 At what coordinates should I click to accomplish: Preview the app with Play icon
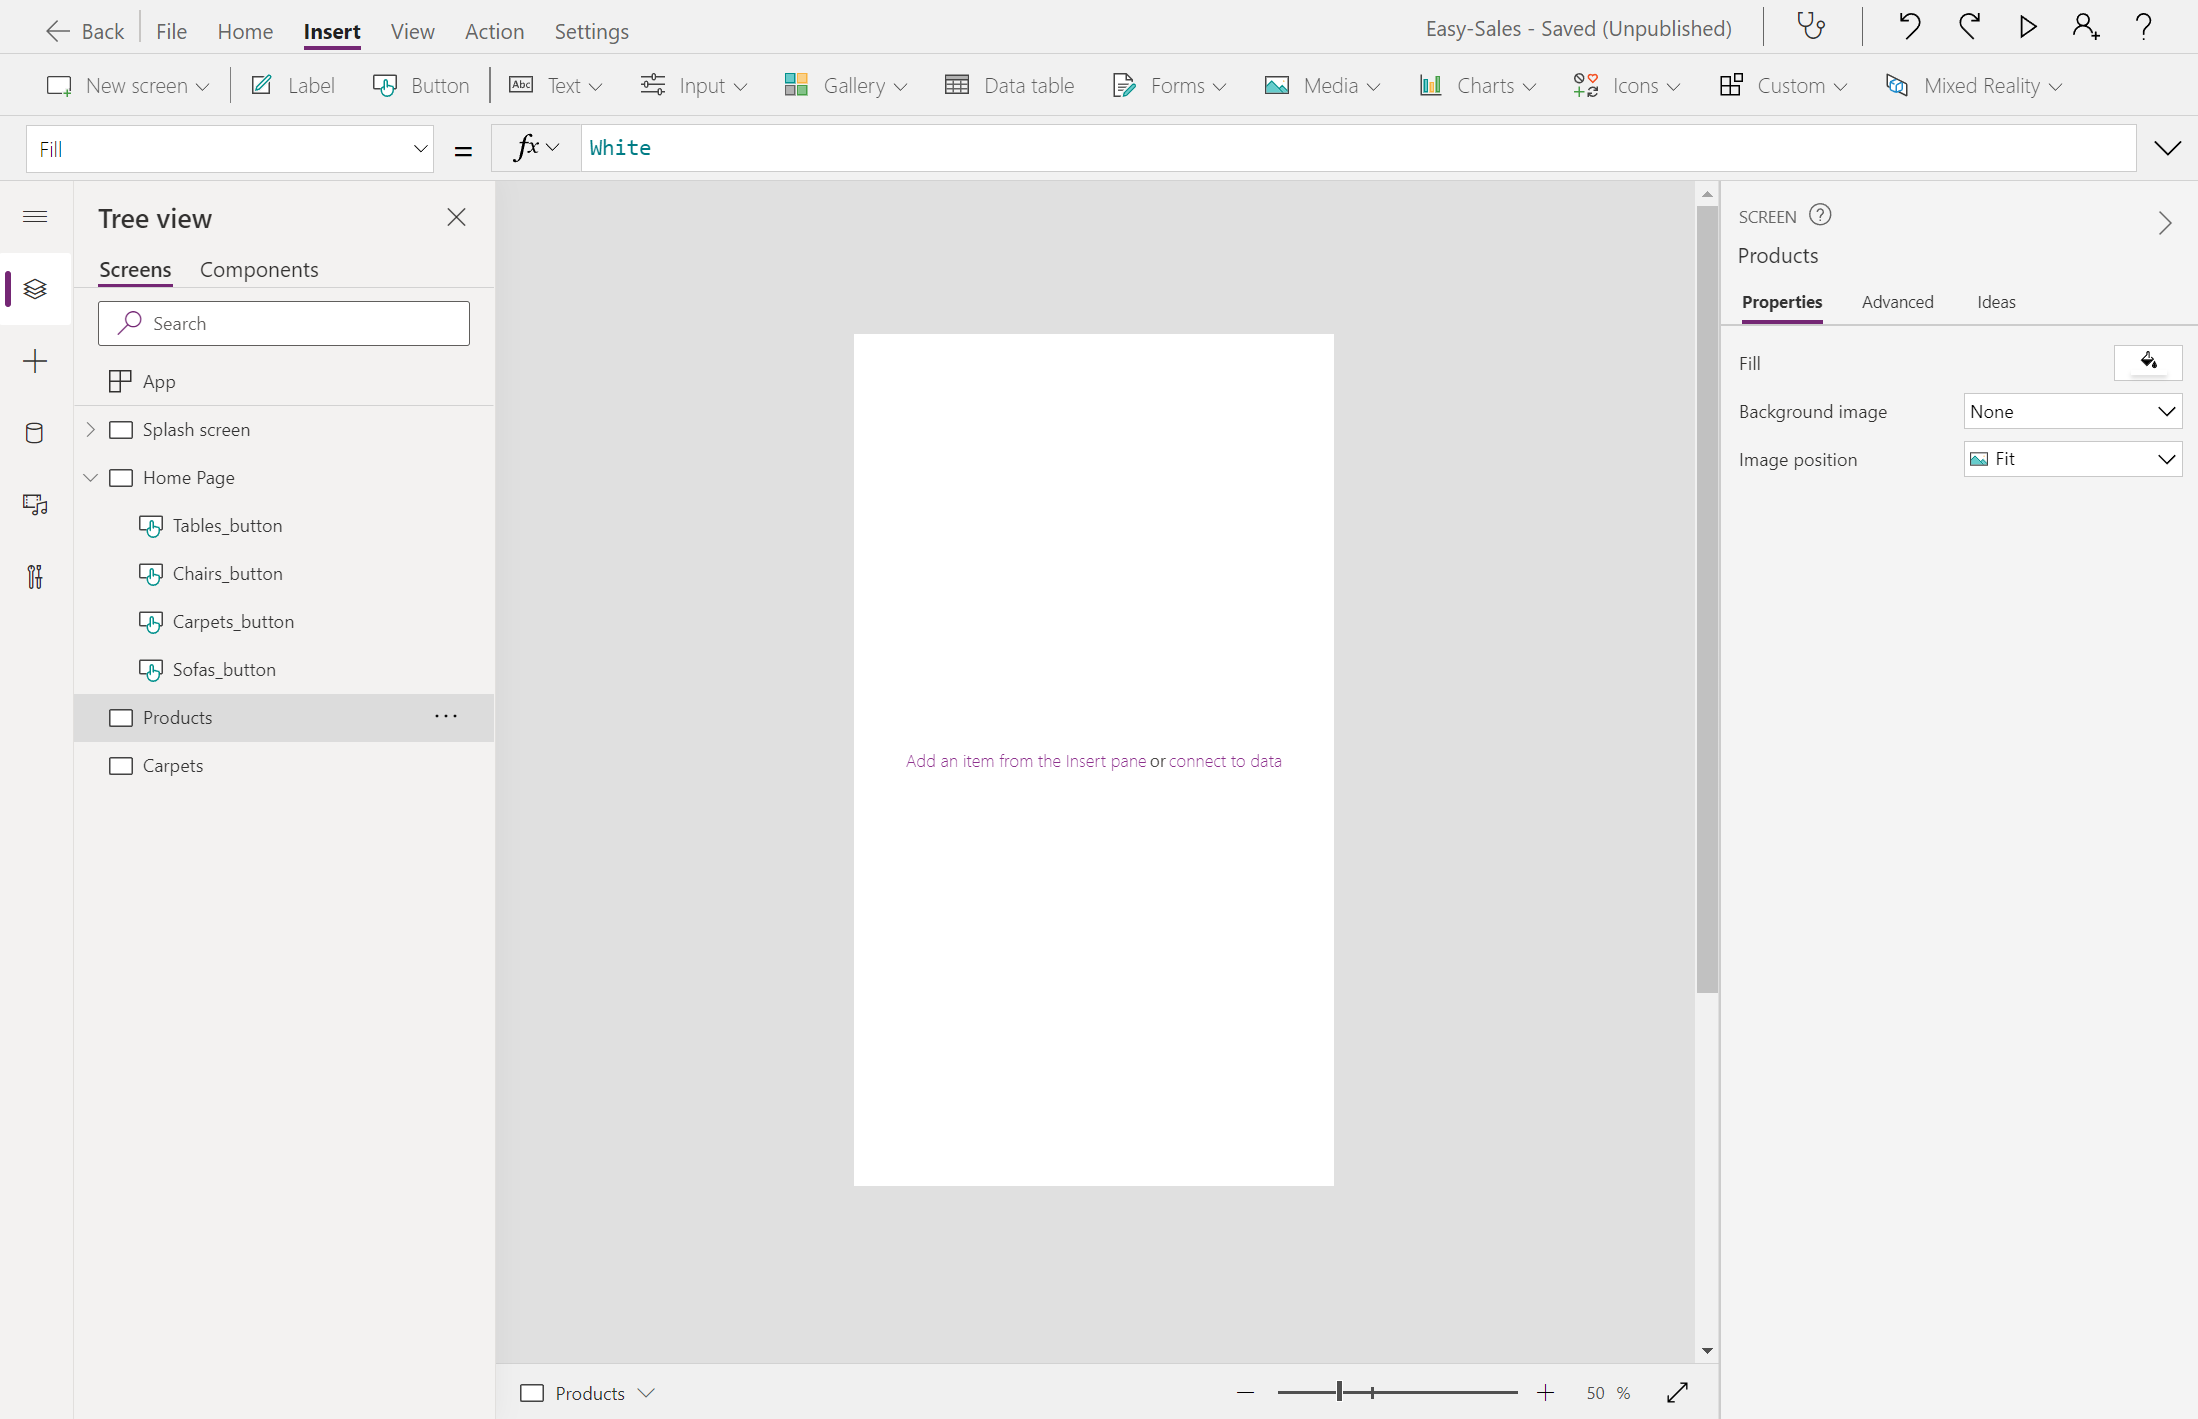point(2027,27)
